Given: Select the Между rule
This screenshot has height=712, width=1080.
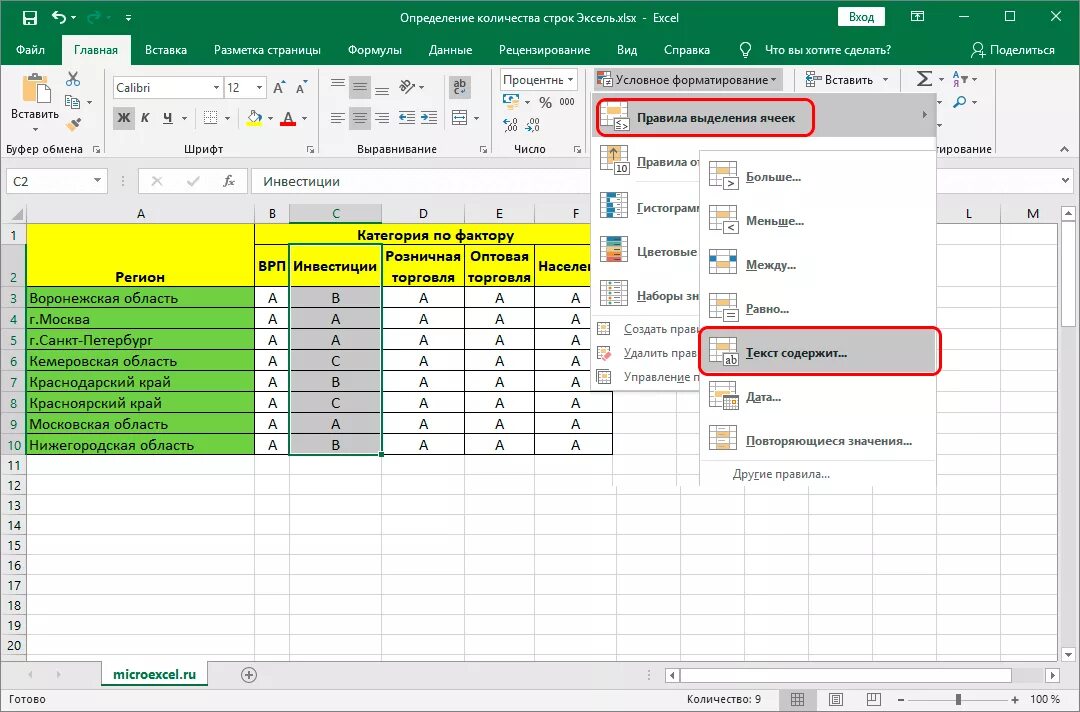Looking at the screenshot, I should 818,265.
